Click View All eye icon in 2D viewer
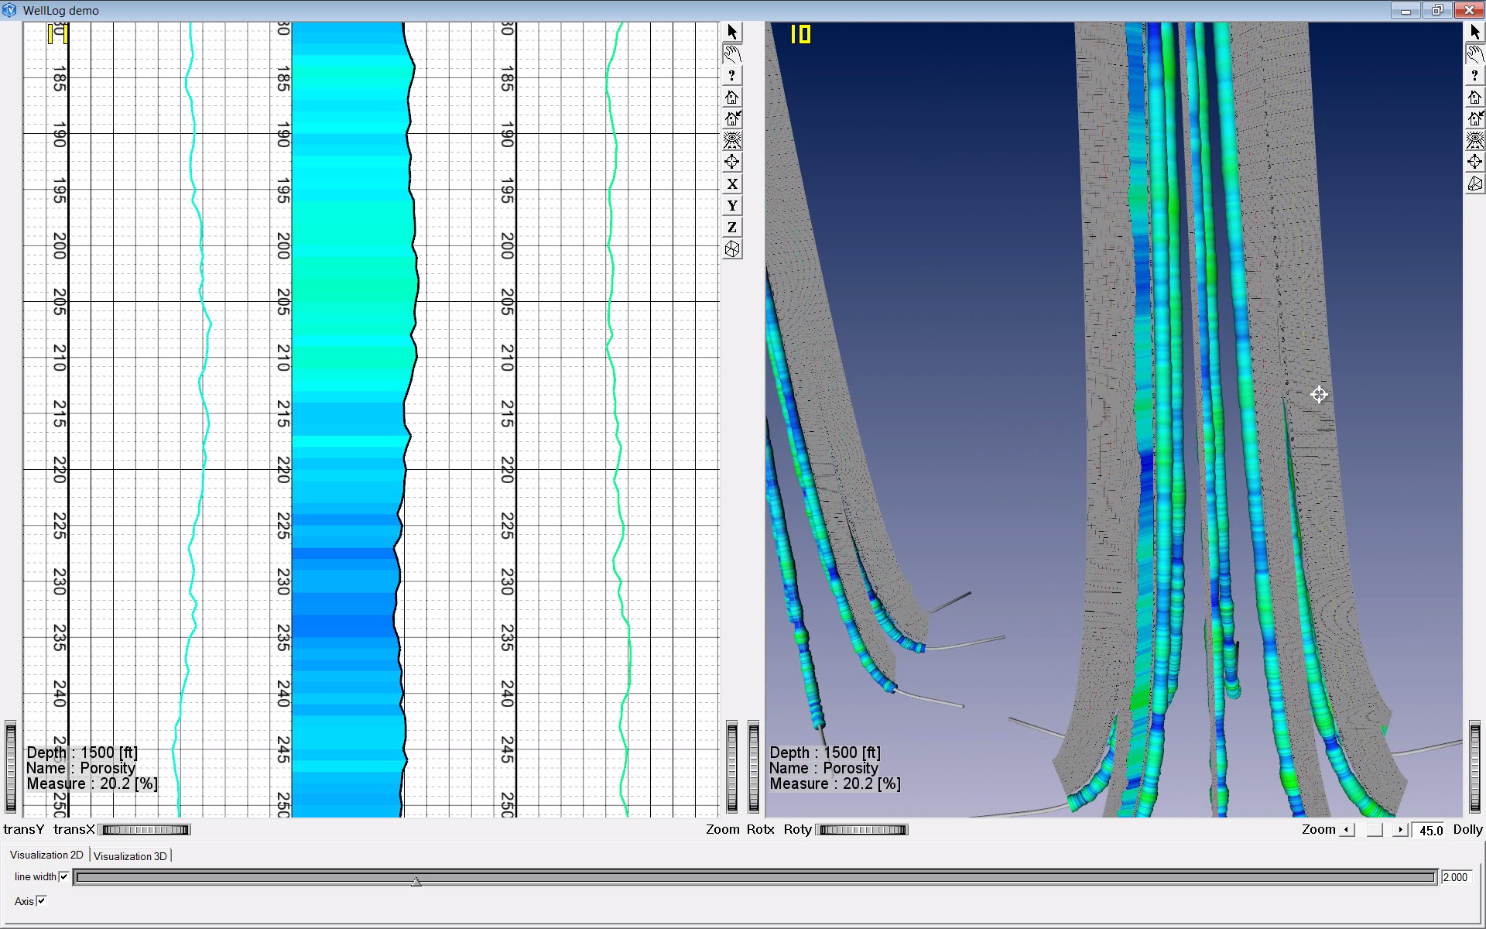The height and width of the screenshot is (929, 1486). coord(732,141)
